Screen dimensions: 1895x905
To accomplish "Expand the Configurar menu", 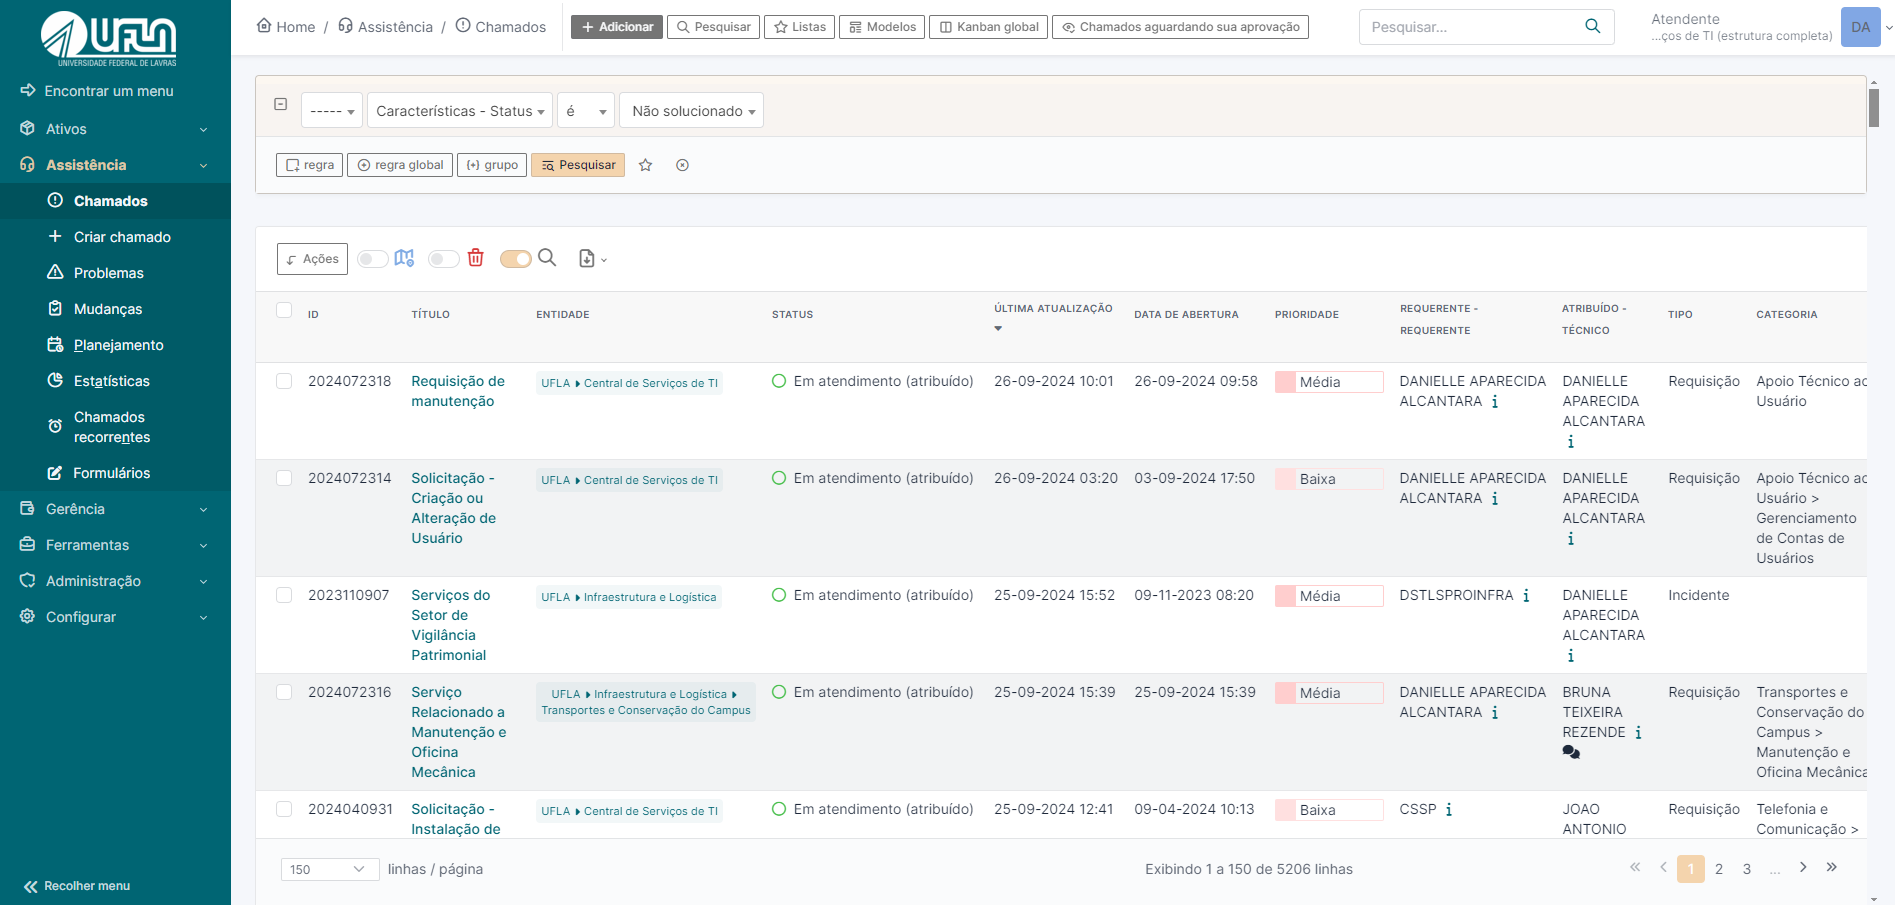I will coord(116,617).
